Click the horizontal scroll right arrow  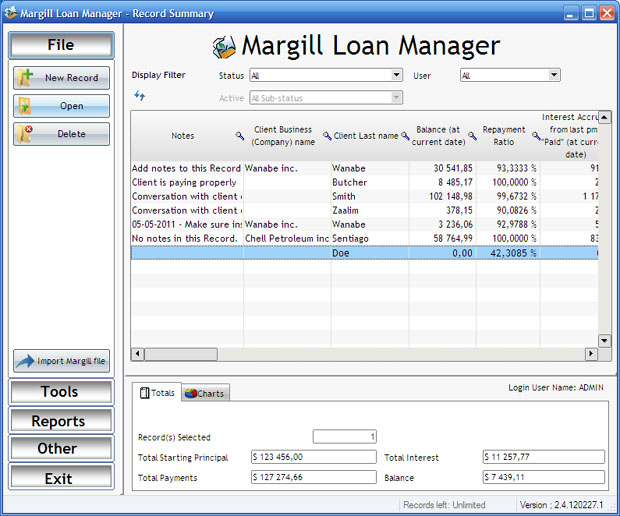(x=591, y=353)
